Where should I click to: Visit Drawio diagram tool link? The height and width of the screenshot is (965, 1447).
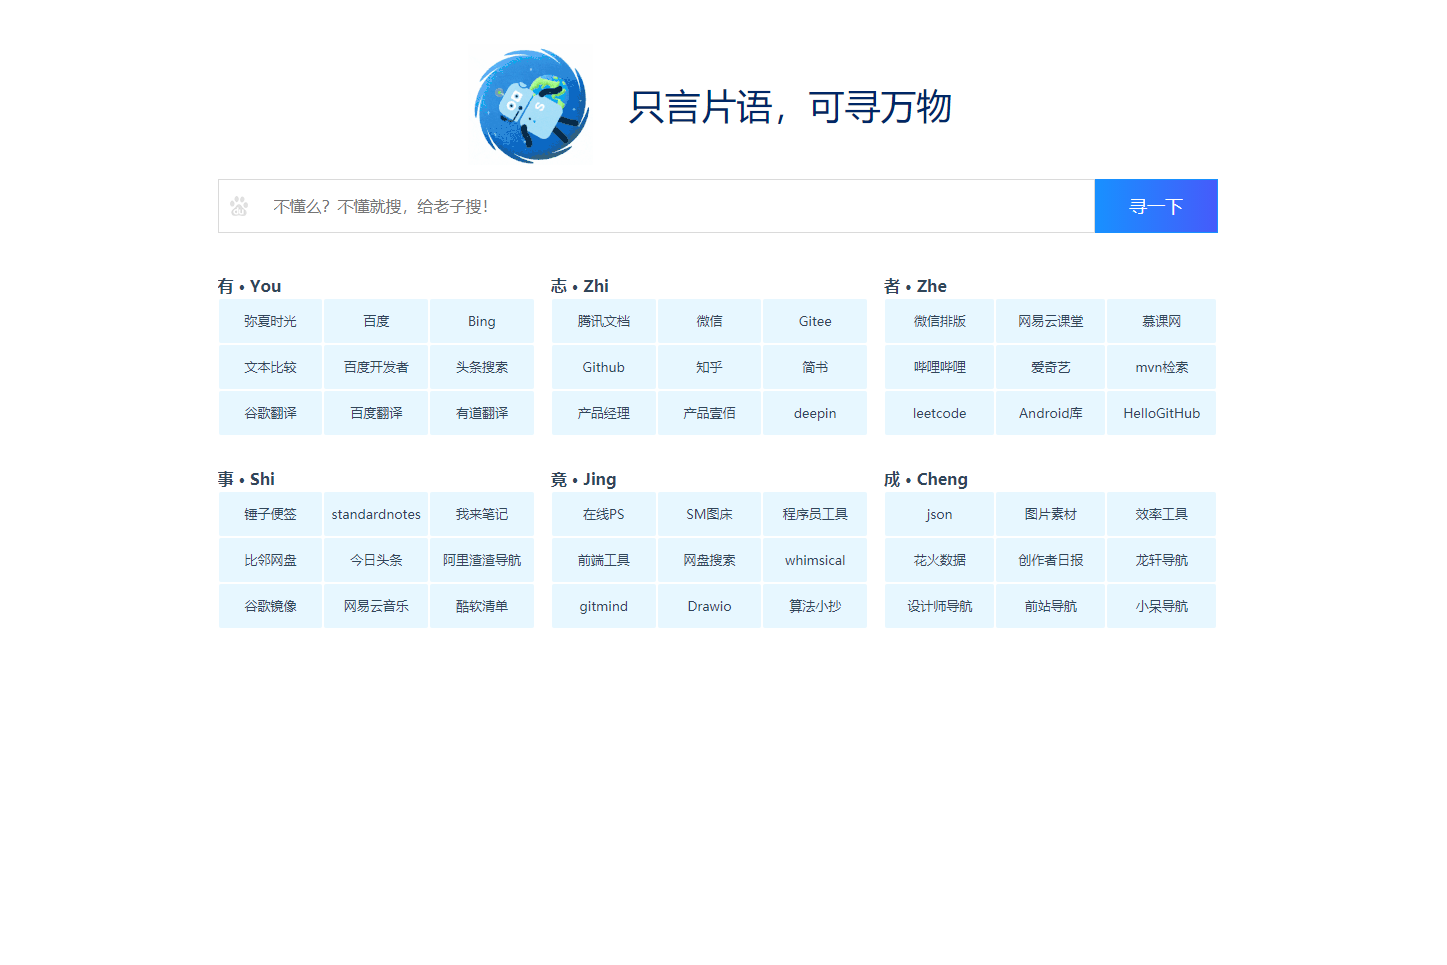[709, 606]
